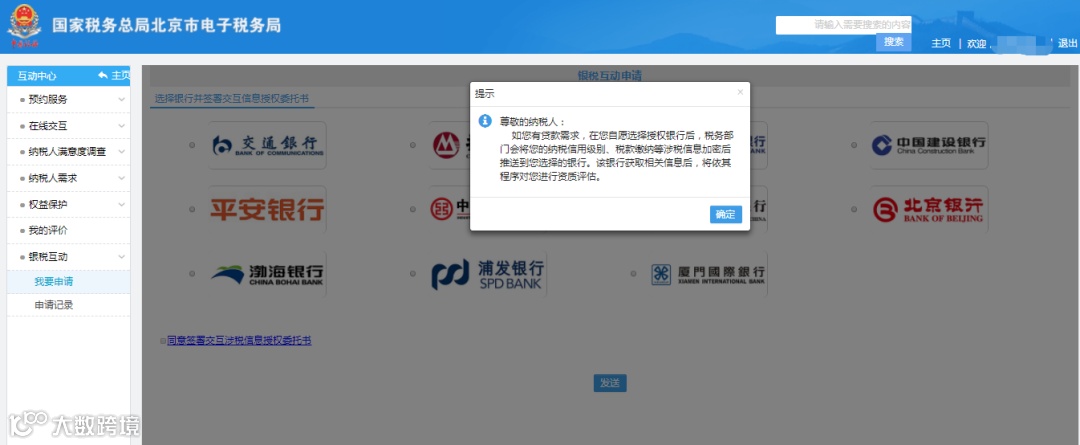This screenshot has width=1080, height=445.
Task: Expand the 纳税人需求 chevron
Action: pos(122,178)
